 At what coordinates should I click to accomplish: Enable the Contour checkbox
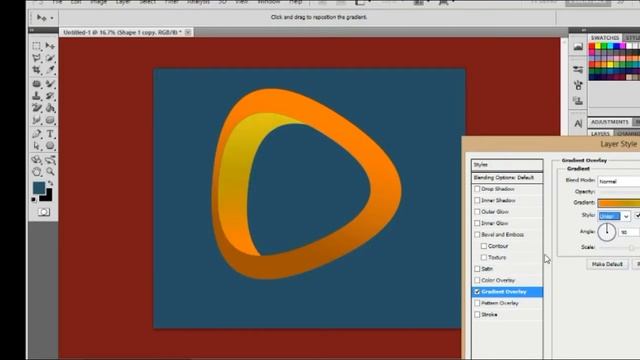484,246
